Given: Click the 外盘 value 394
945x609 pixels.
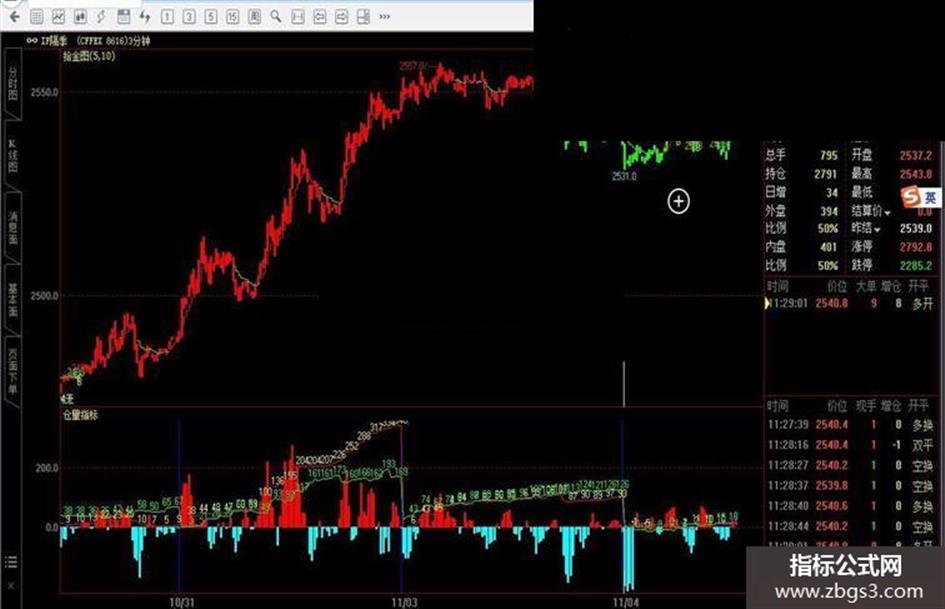Looking at the screenshot, I should (x=829, y=211).
